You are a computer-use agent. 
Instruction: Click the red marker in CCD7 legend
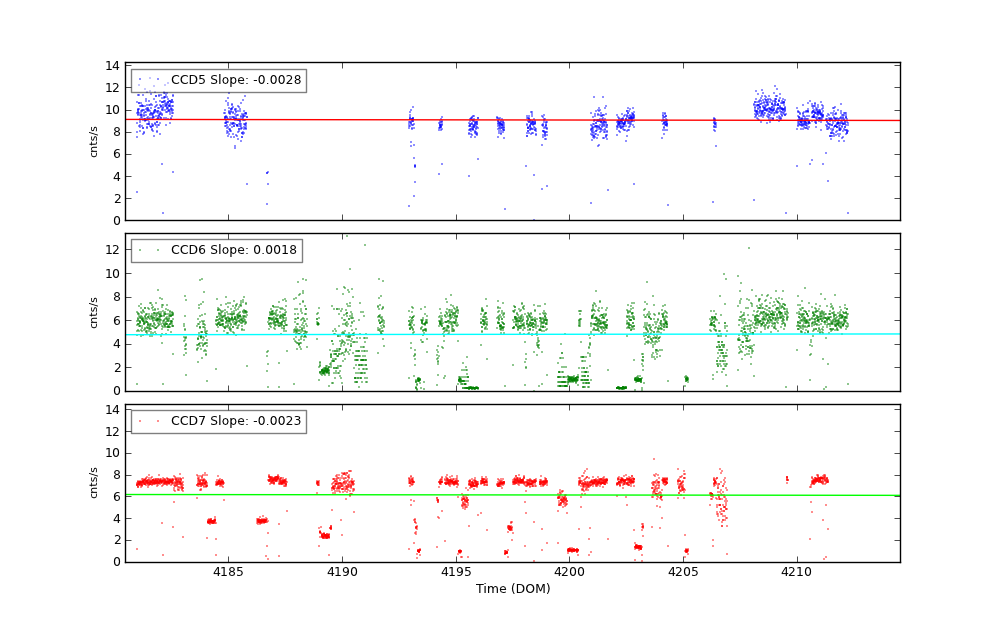[148, 421]
